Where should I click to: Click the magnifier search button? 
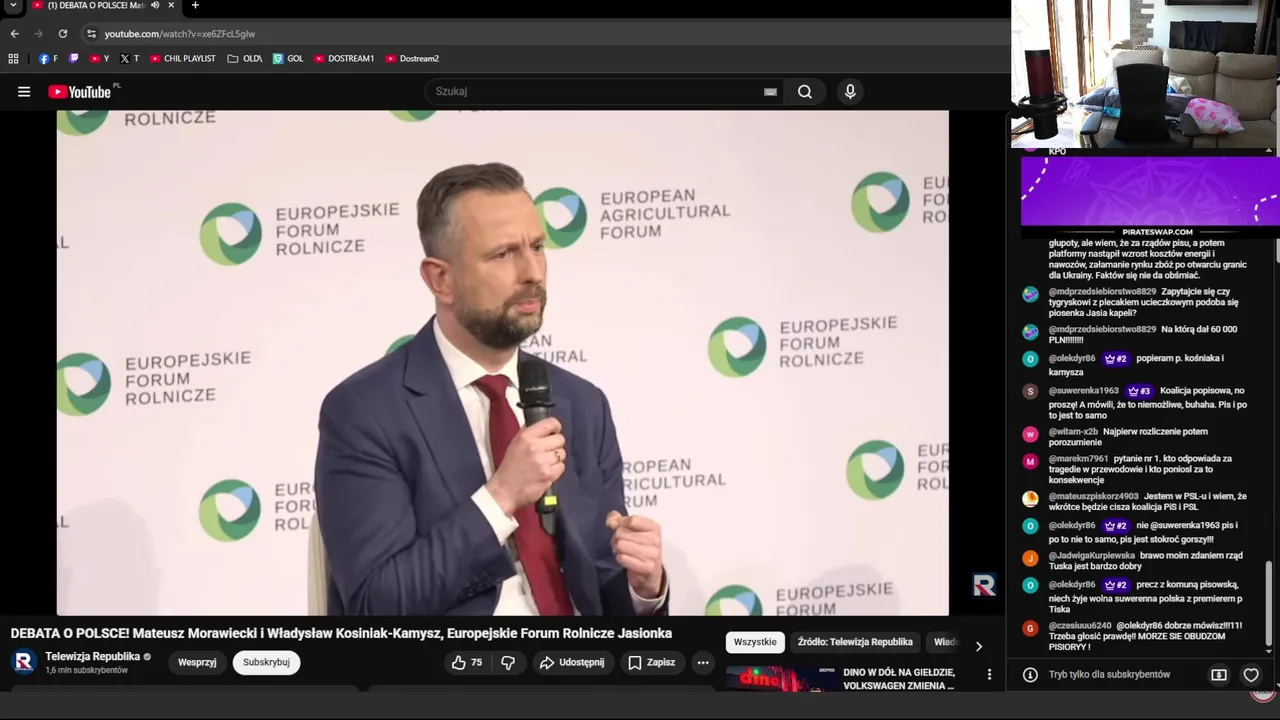click(x=805, y=92)
